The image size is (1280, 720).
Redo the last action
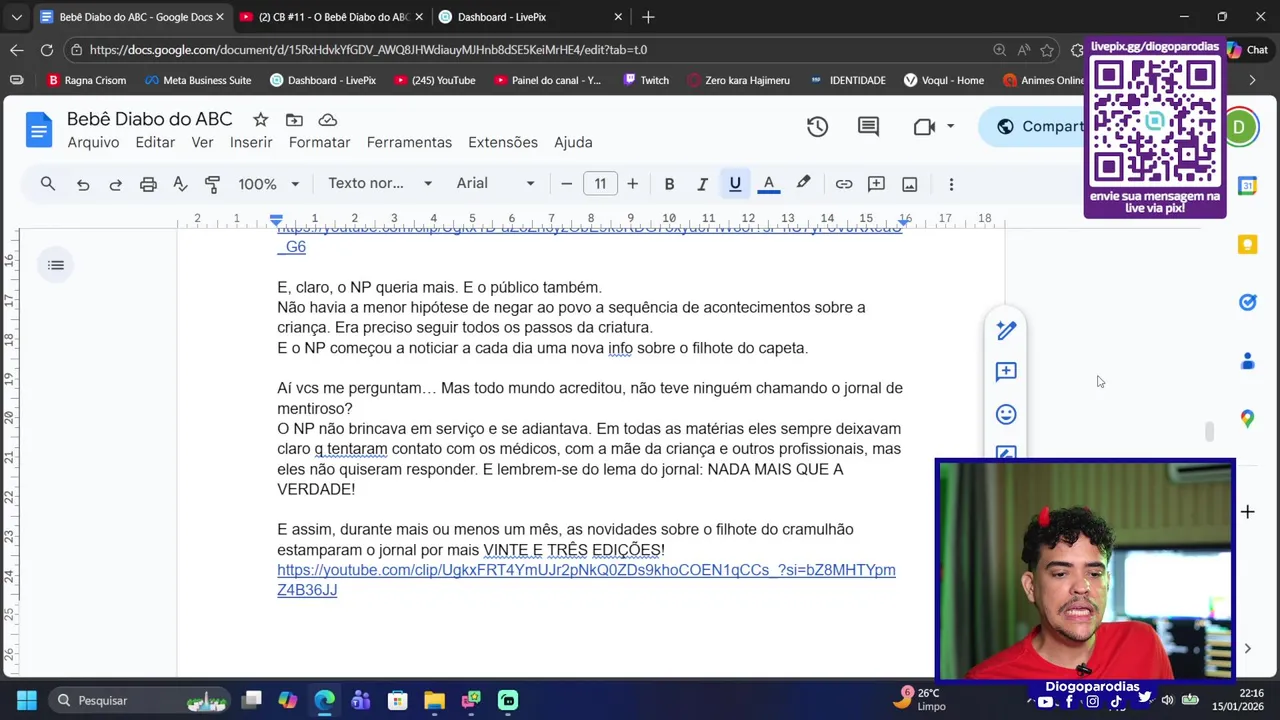[115, 184]
